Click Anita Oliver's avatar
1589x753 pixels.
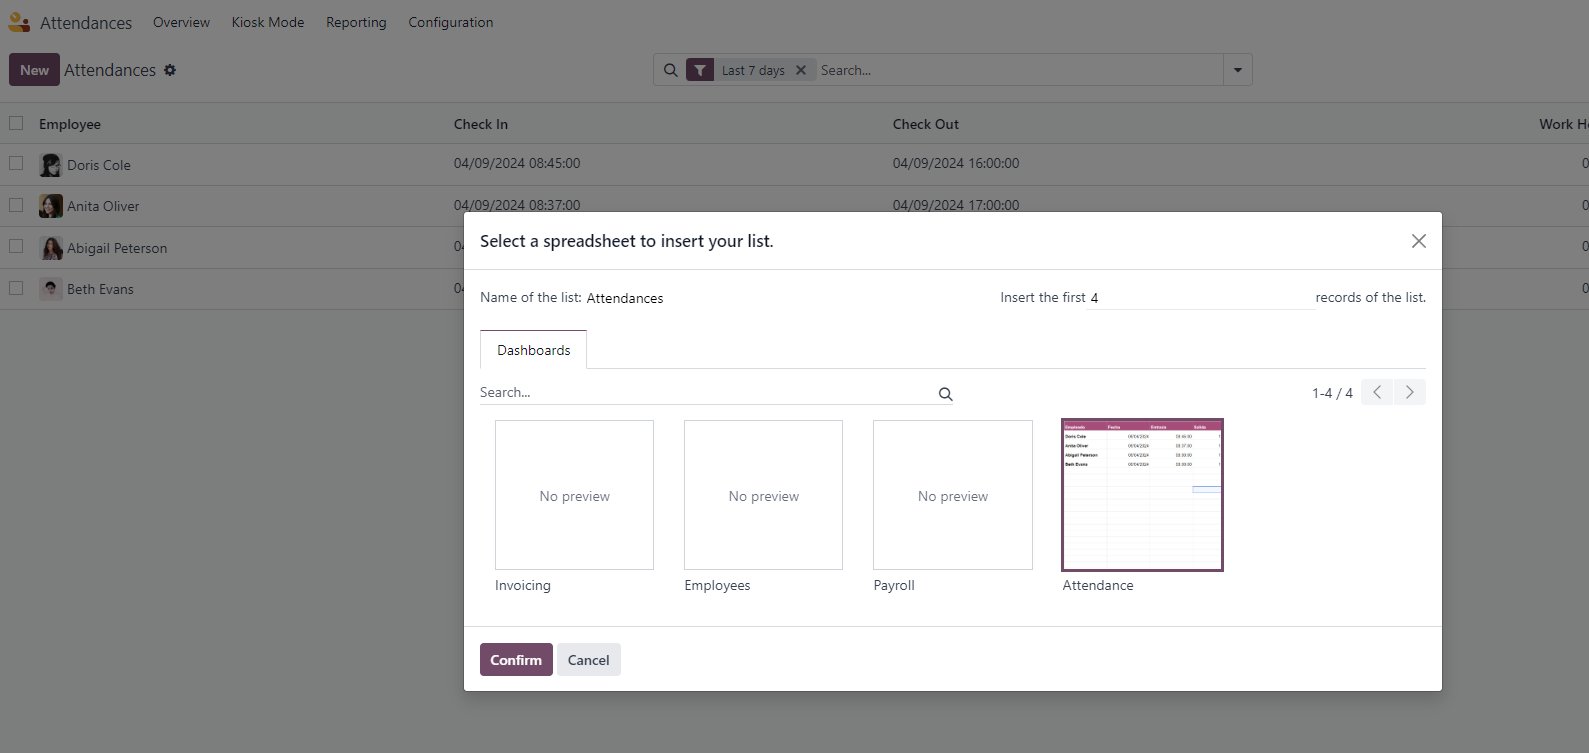point(51,206)
